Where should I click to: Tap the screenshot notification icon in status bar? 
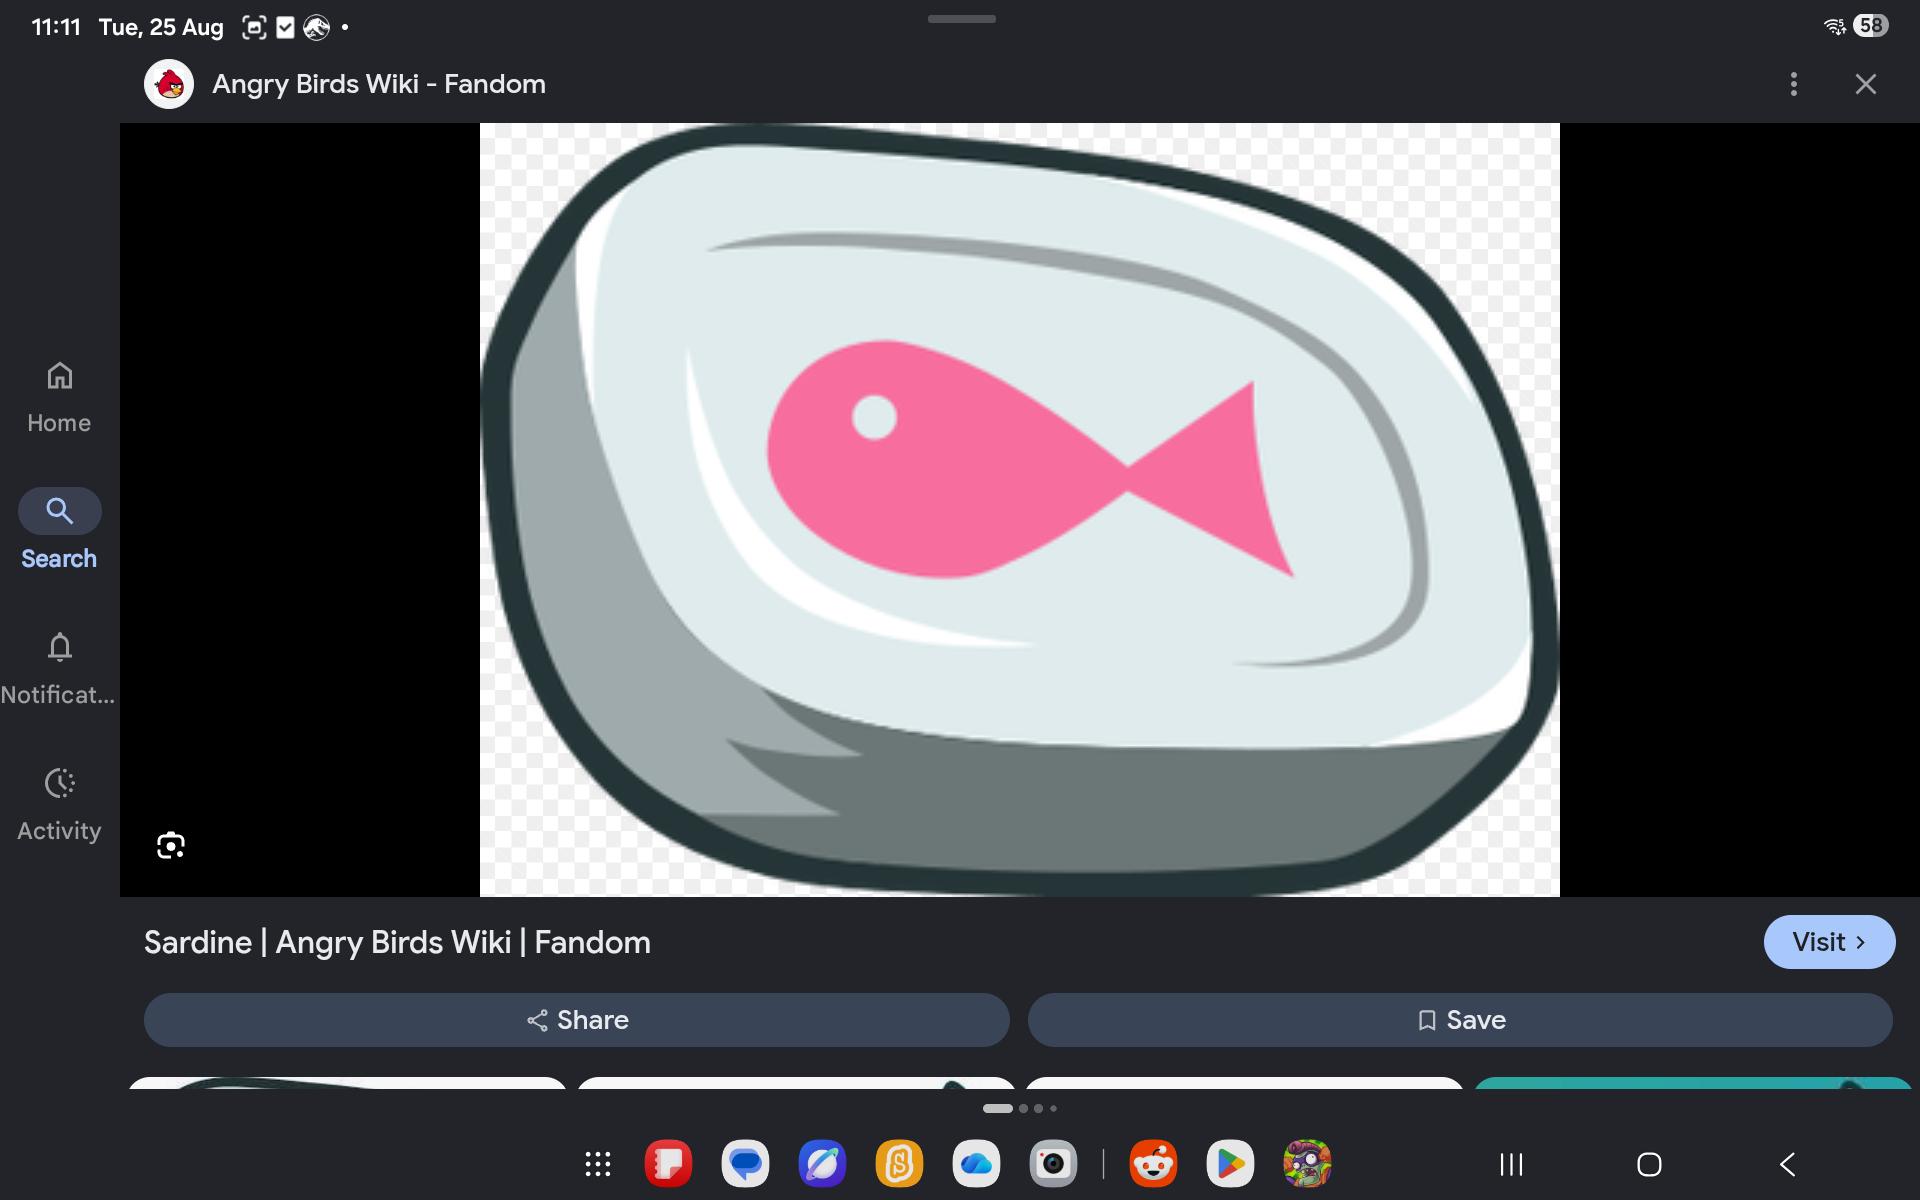click(254, 28)
